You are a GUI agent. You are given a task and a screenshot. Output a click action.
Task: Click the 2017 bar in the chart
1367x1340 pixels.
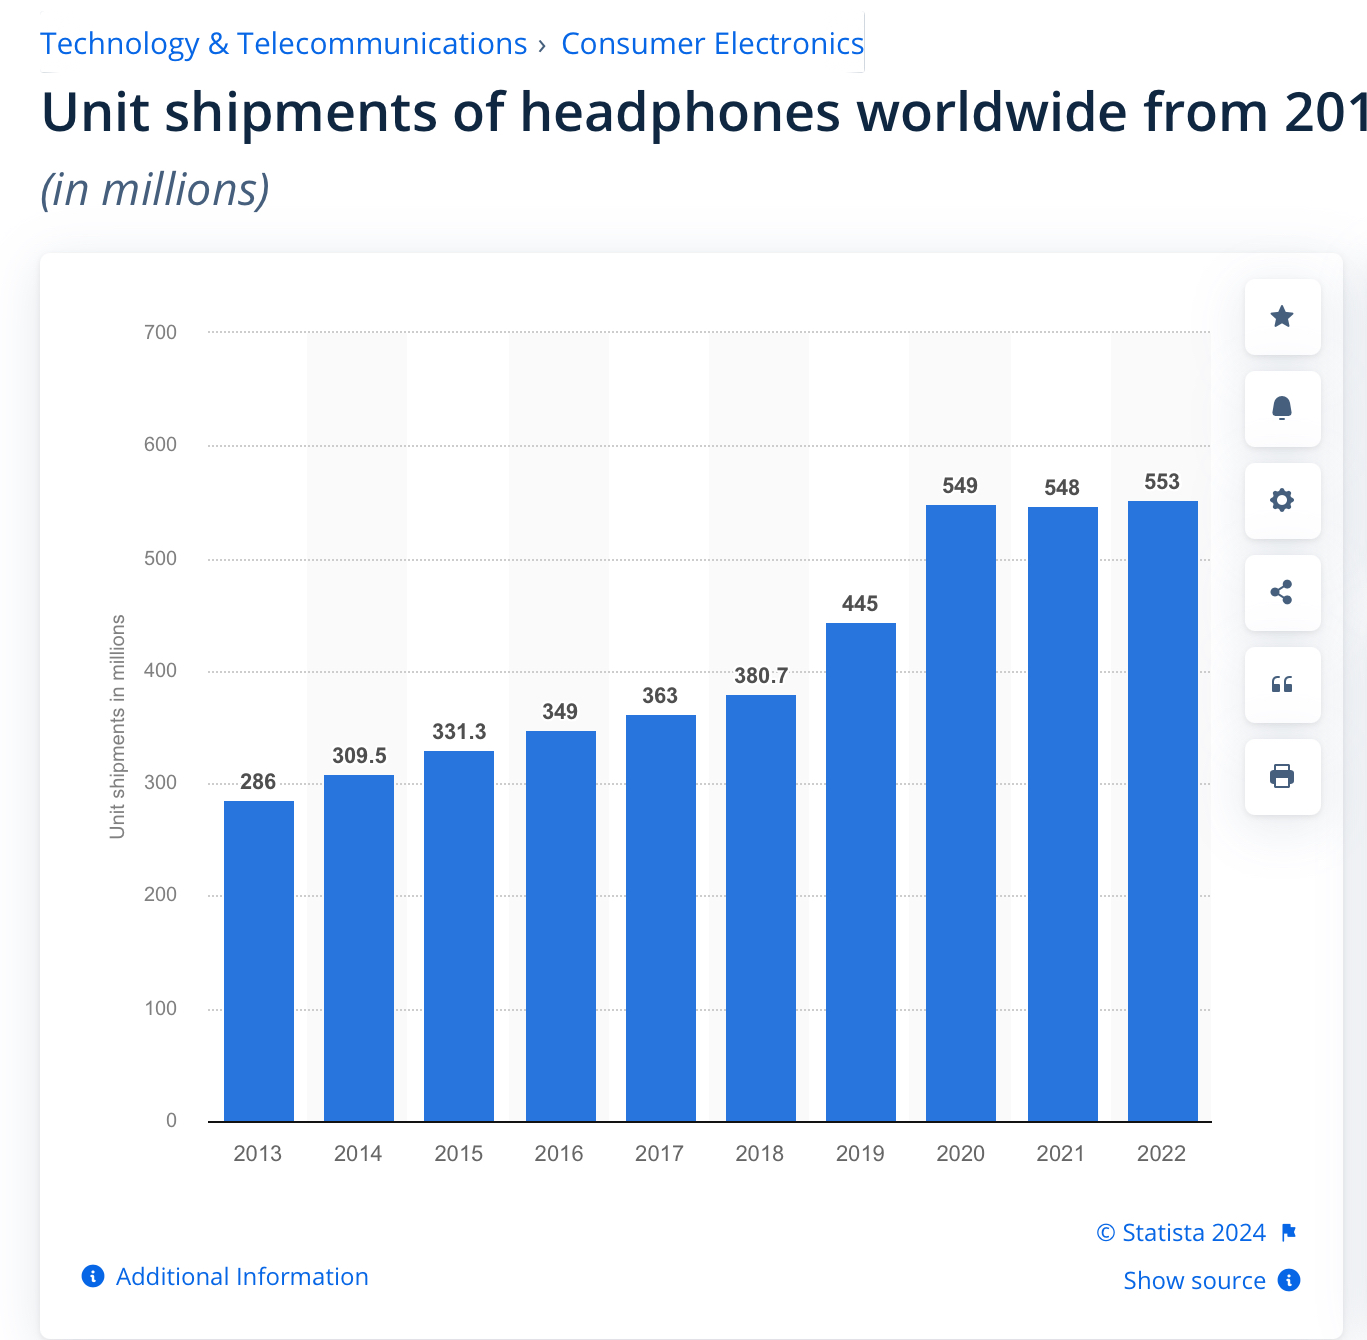(x=661, y=918)
